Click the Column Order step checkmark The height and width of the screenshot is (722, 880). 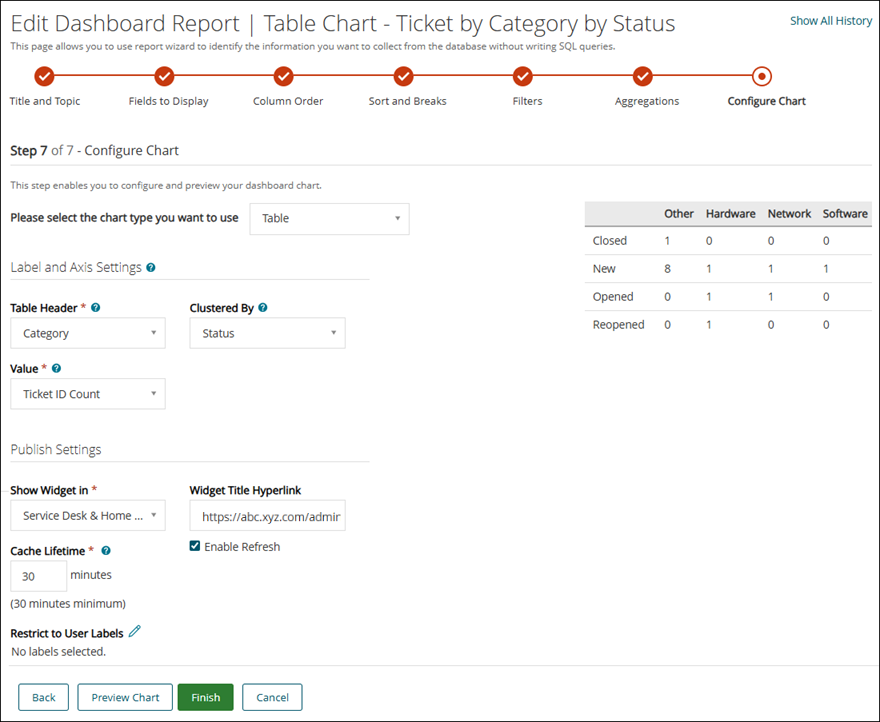tap(283, 76)
